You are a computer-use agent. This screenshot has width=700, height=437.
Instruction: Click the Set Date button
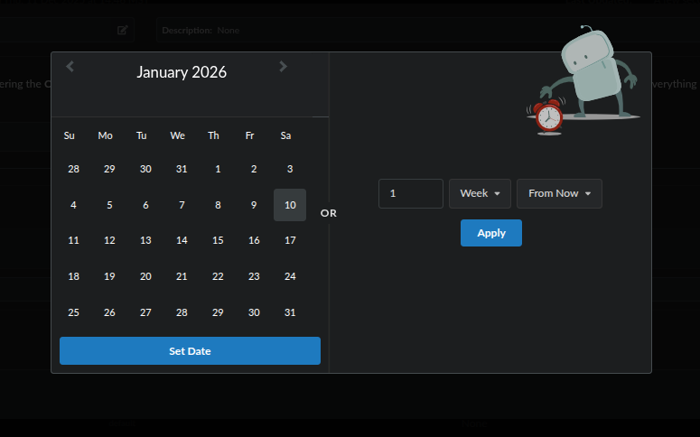coord(190,351)
